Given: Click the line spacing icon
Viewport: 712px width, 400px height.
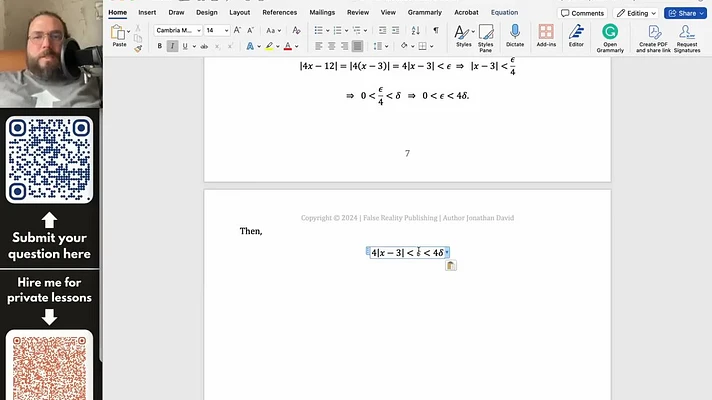Looking at the screenshot, I should pyautogui.click(x=377, y=46).
